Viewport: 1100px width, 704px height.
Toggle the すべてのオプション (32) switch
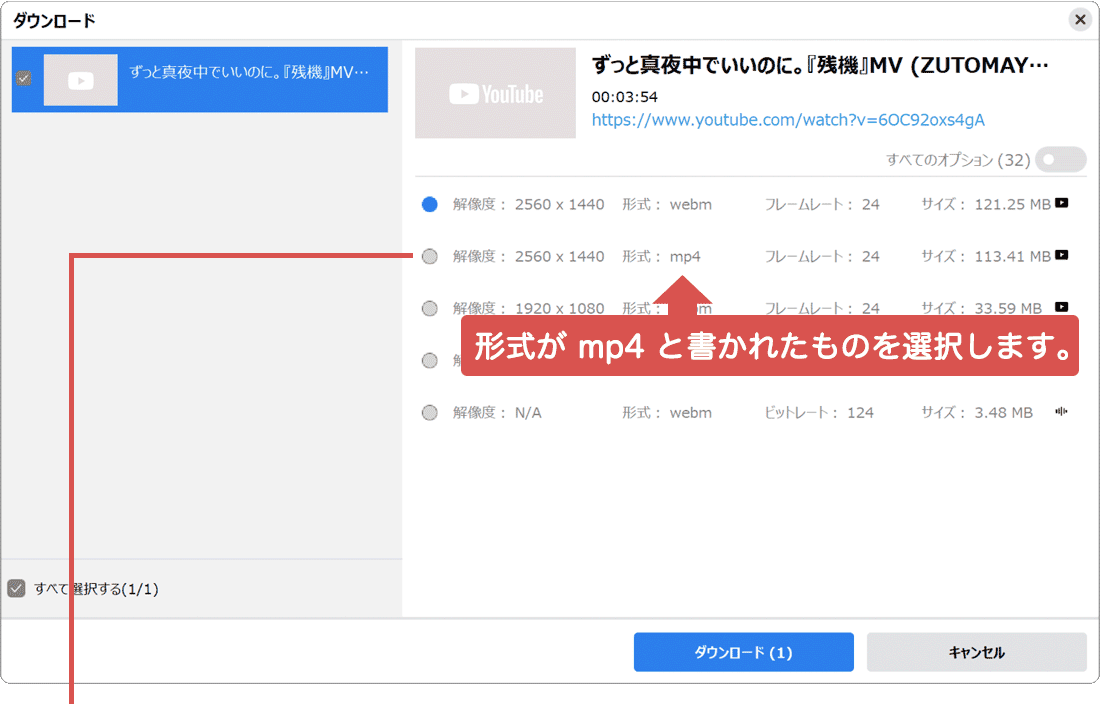1058,159
